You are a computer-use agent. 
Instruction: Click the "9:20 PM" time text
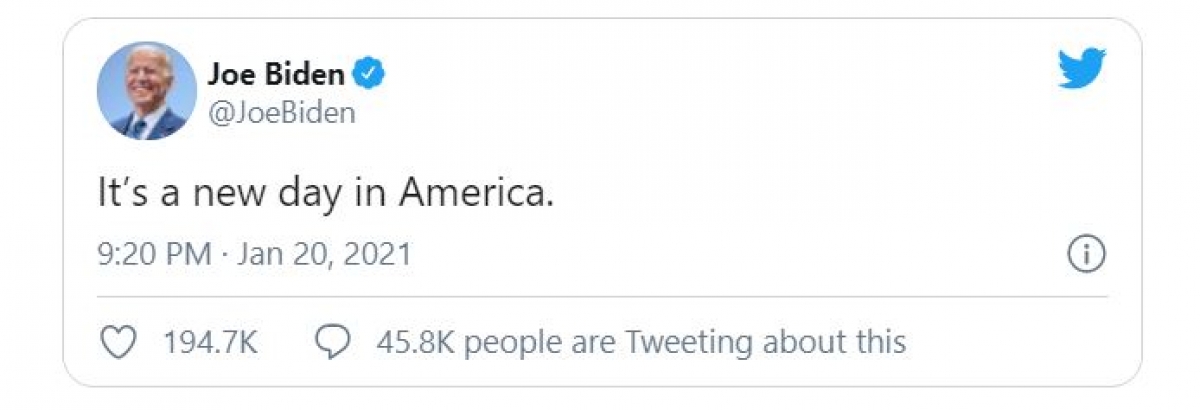click(x=154, y=254)
